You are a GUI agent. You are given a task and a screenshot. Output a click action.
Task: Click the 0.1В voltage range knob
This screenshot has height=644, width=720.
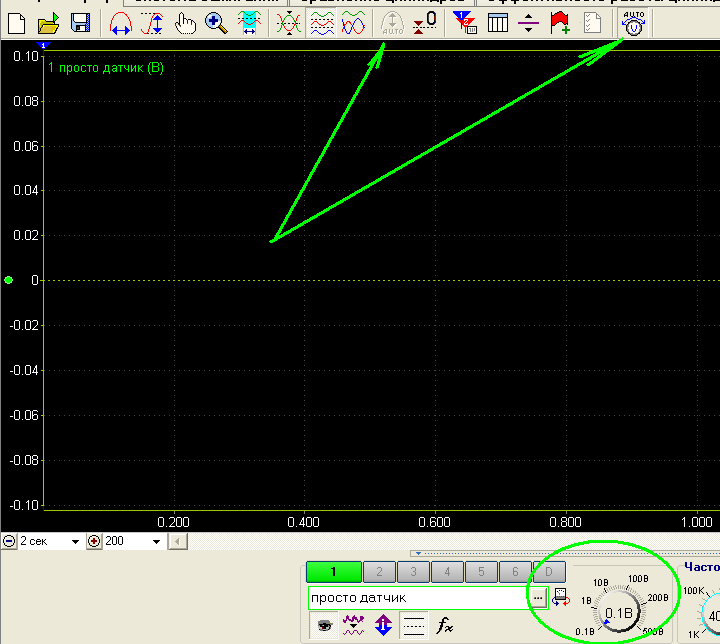(619, 613)
